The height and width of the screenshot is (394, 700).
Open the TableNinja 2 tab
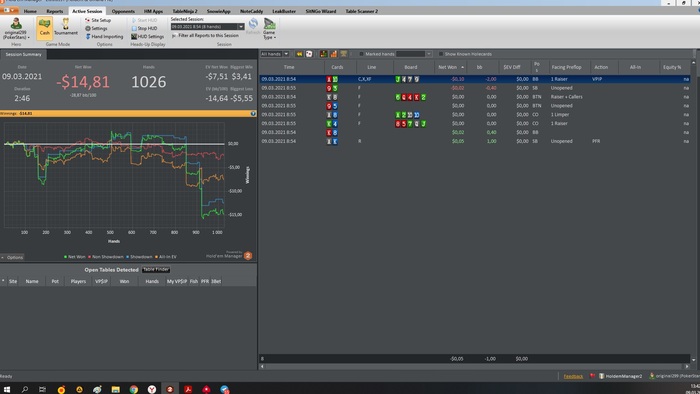pos(185,11)
